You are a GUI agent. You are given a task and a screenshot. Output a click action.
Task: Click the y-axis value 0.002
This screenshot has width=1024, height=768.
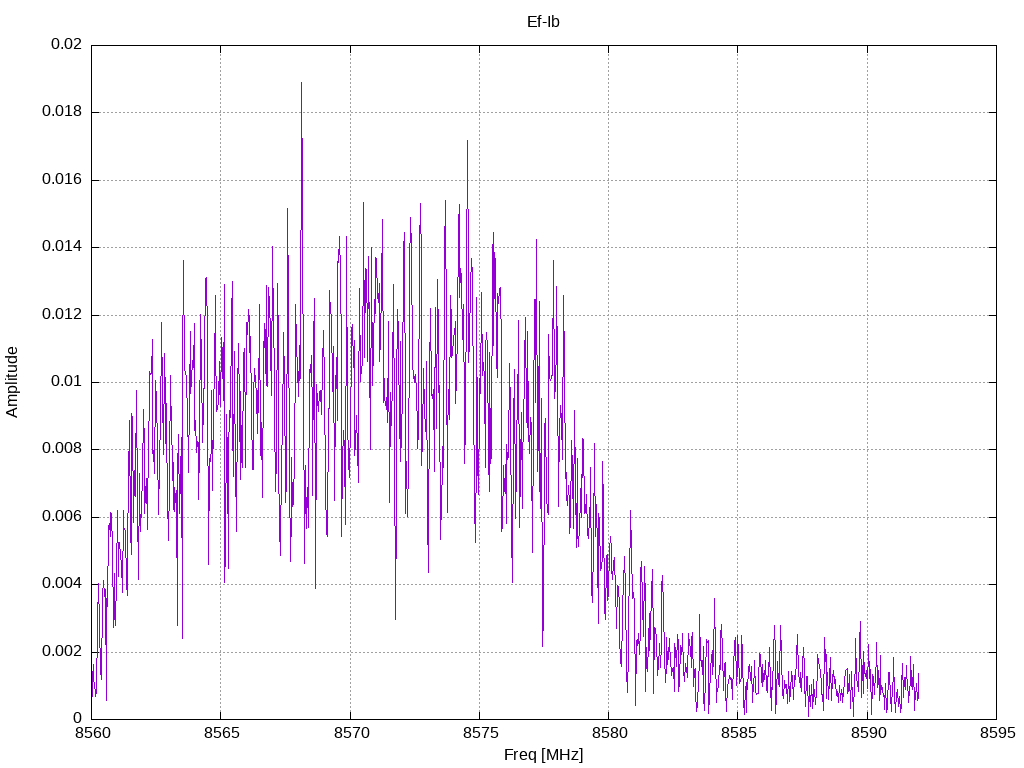(62, 652)
